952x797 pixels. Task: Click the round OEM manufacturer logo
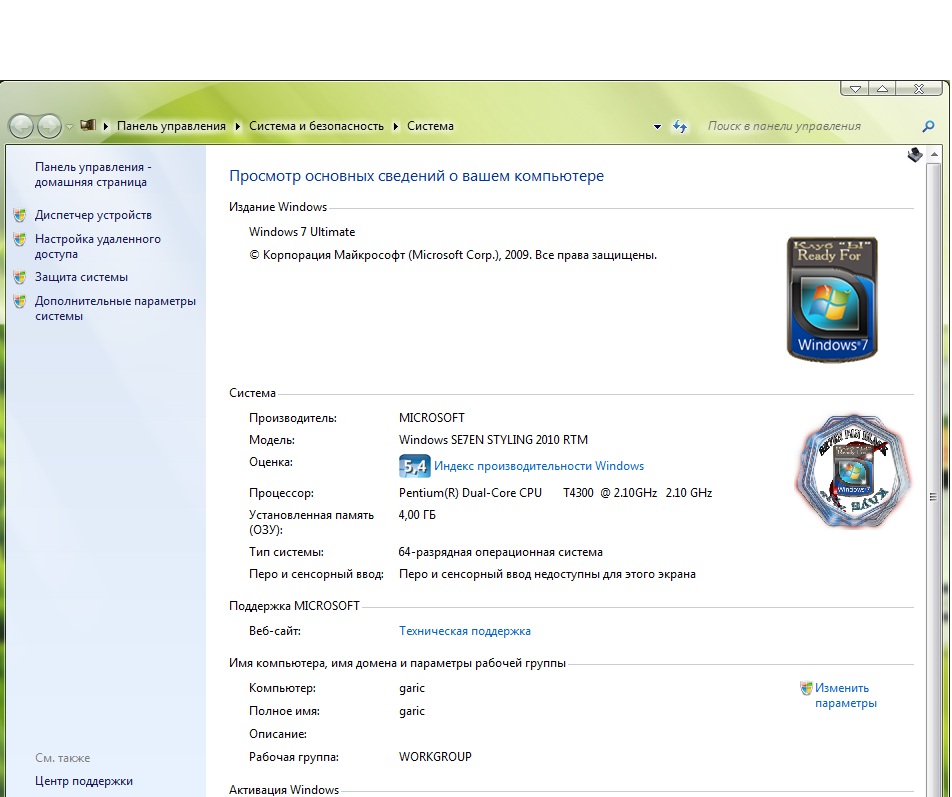pyautogui.click(x=853, y=470)
